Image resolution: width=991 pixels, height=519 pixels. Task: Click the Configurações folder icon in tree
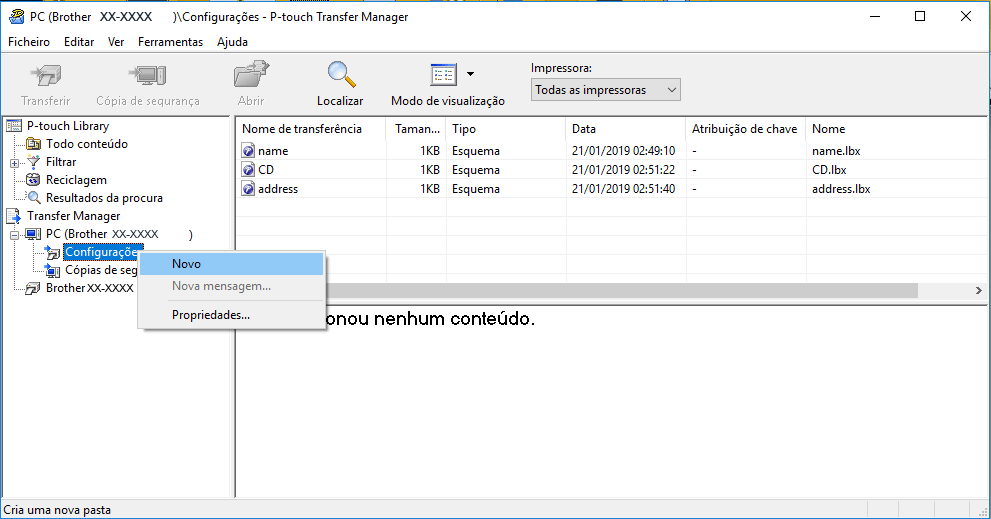[x=53, y=252]
